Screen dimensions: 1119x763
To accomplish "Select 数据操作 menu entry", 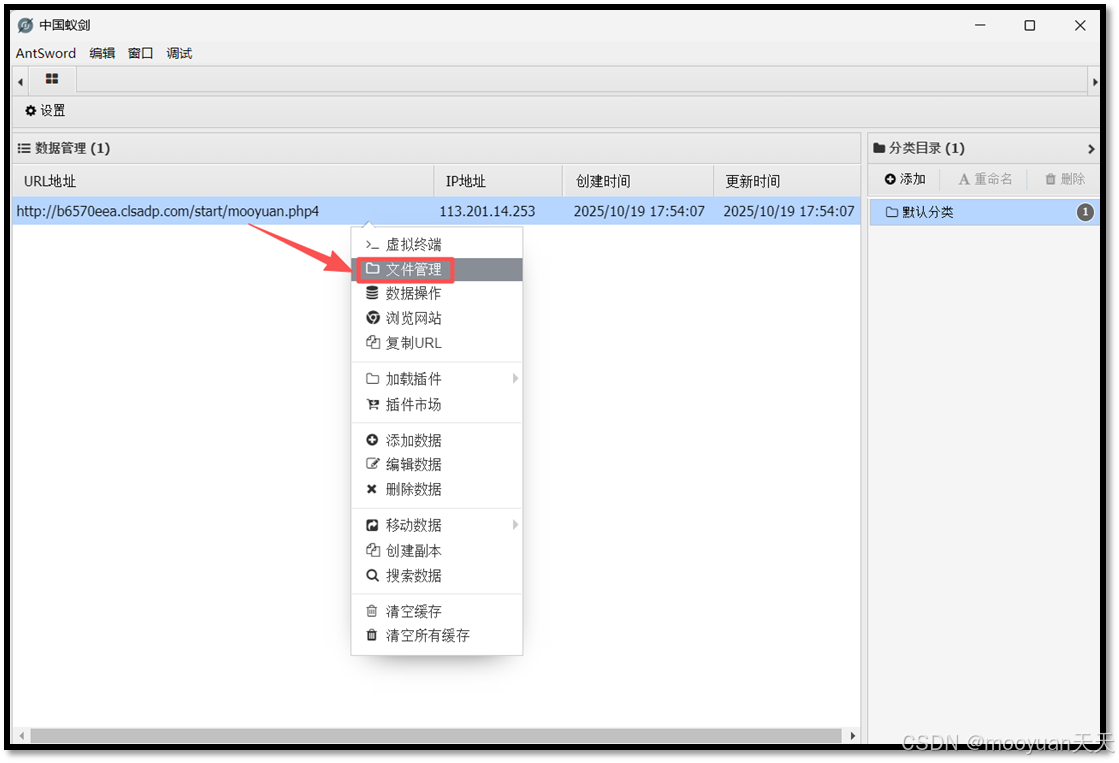I will click(437, 293).
